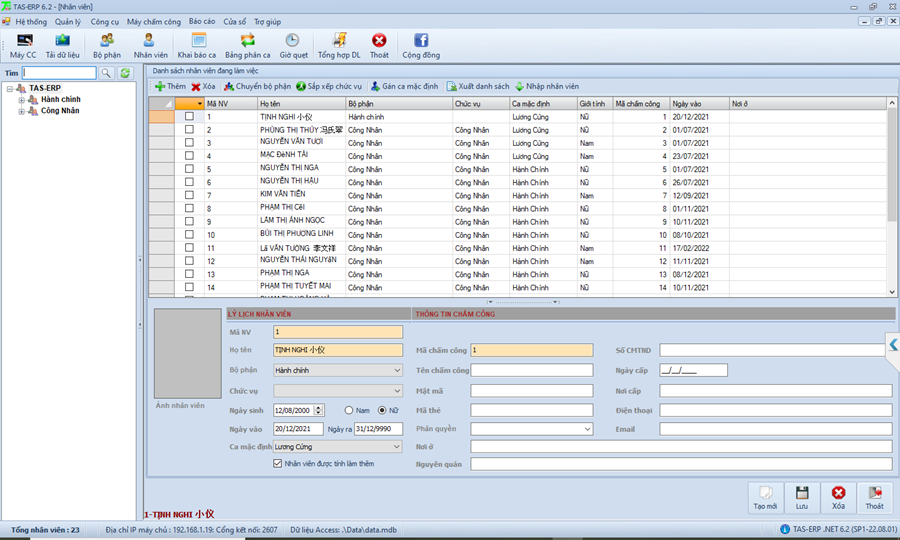Toggle Nhân viên được tính làm thêm checkbox
Viewport: 900px width, 540px height.
[x=278, y=464]
